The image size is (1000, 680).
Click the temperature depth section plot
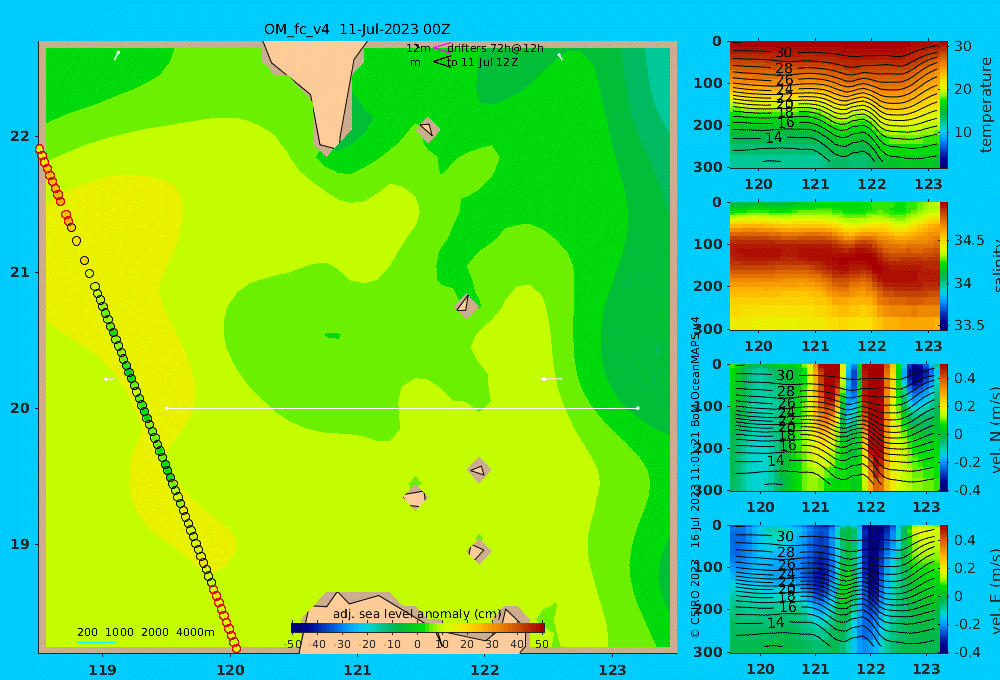[x=834, y=105]
